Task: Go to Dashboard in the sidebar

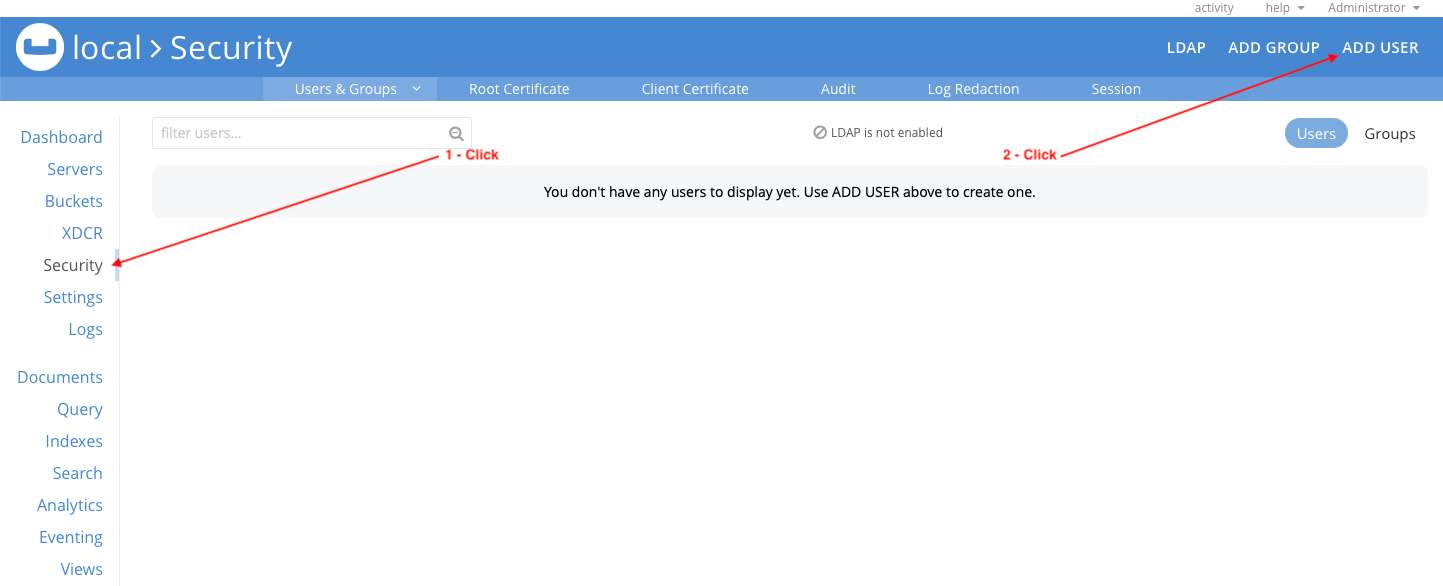Action: [61, 137]
